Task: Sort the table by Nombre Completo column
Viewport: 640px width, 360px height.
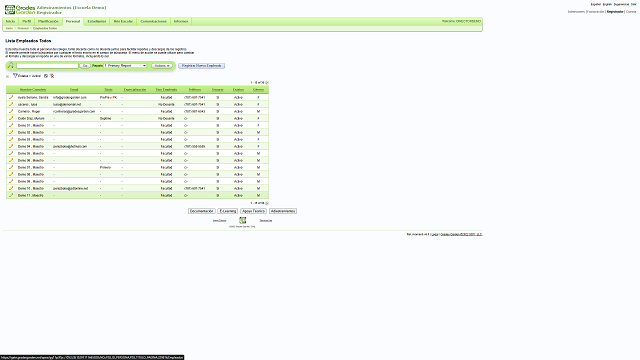Action: [33, 89]
